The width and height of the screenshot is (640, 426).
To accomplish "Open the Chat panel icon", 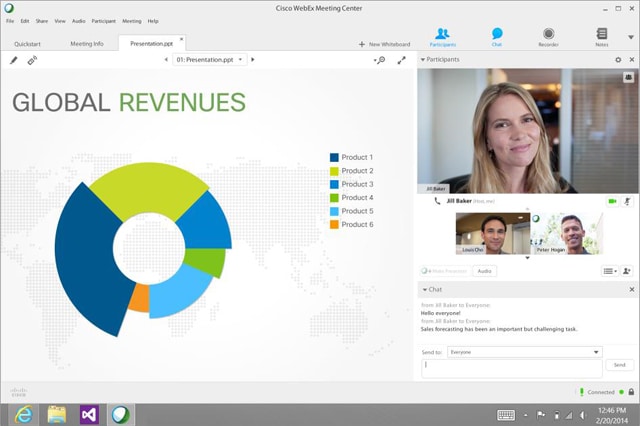I will pos(497,37).
